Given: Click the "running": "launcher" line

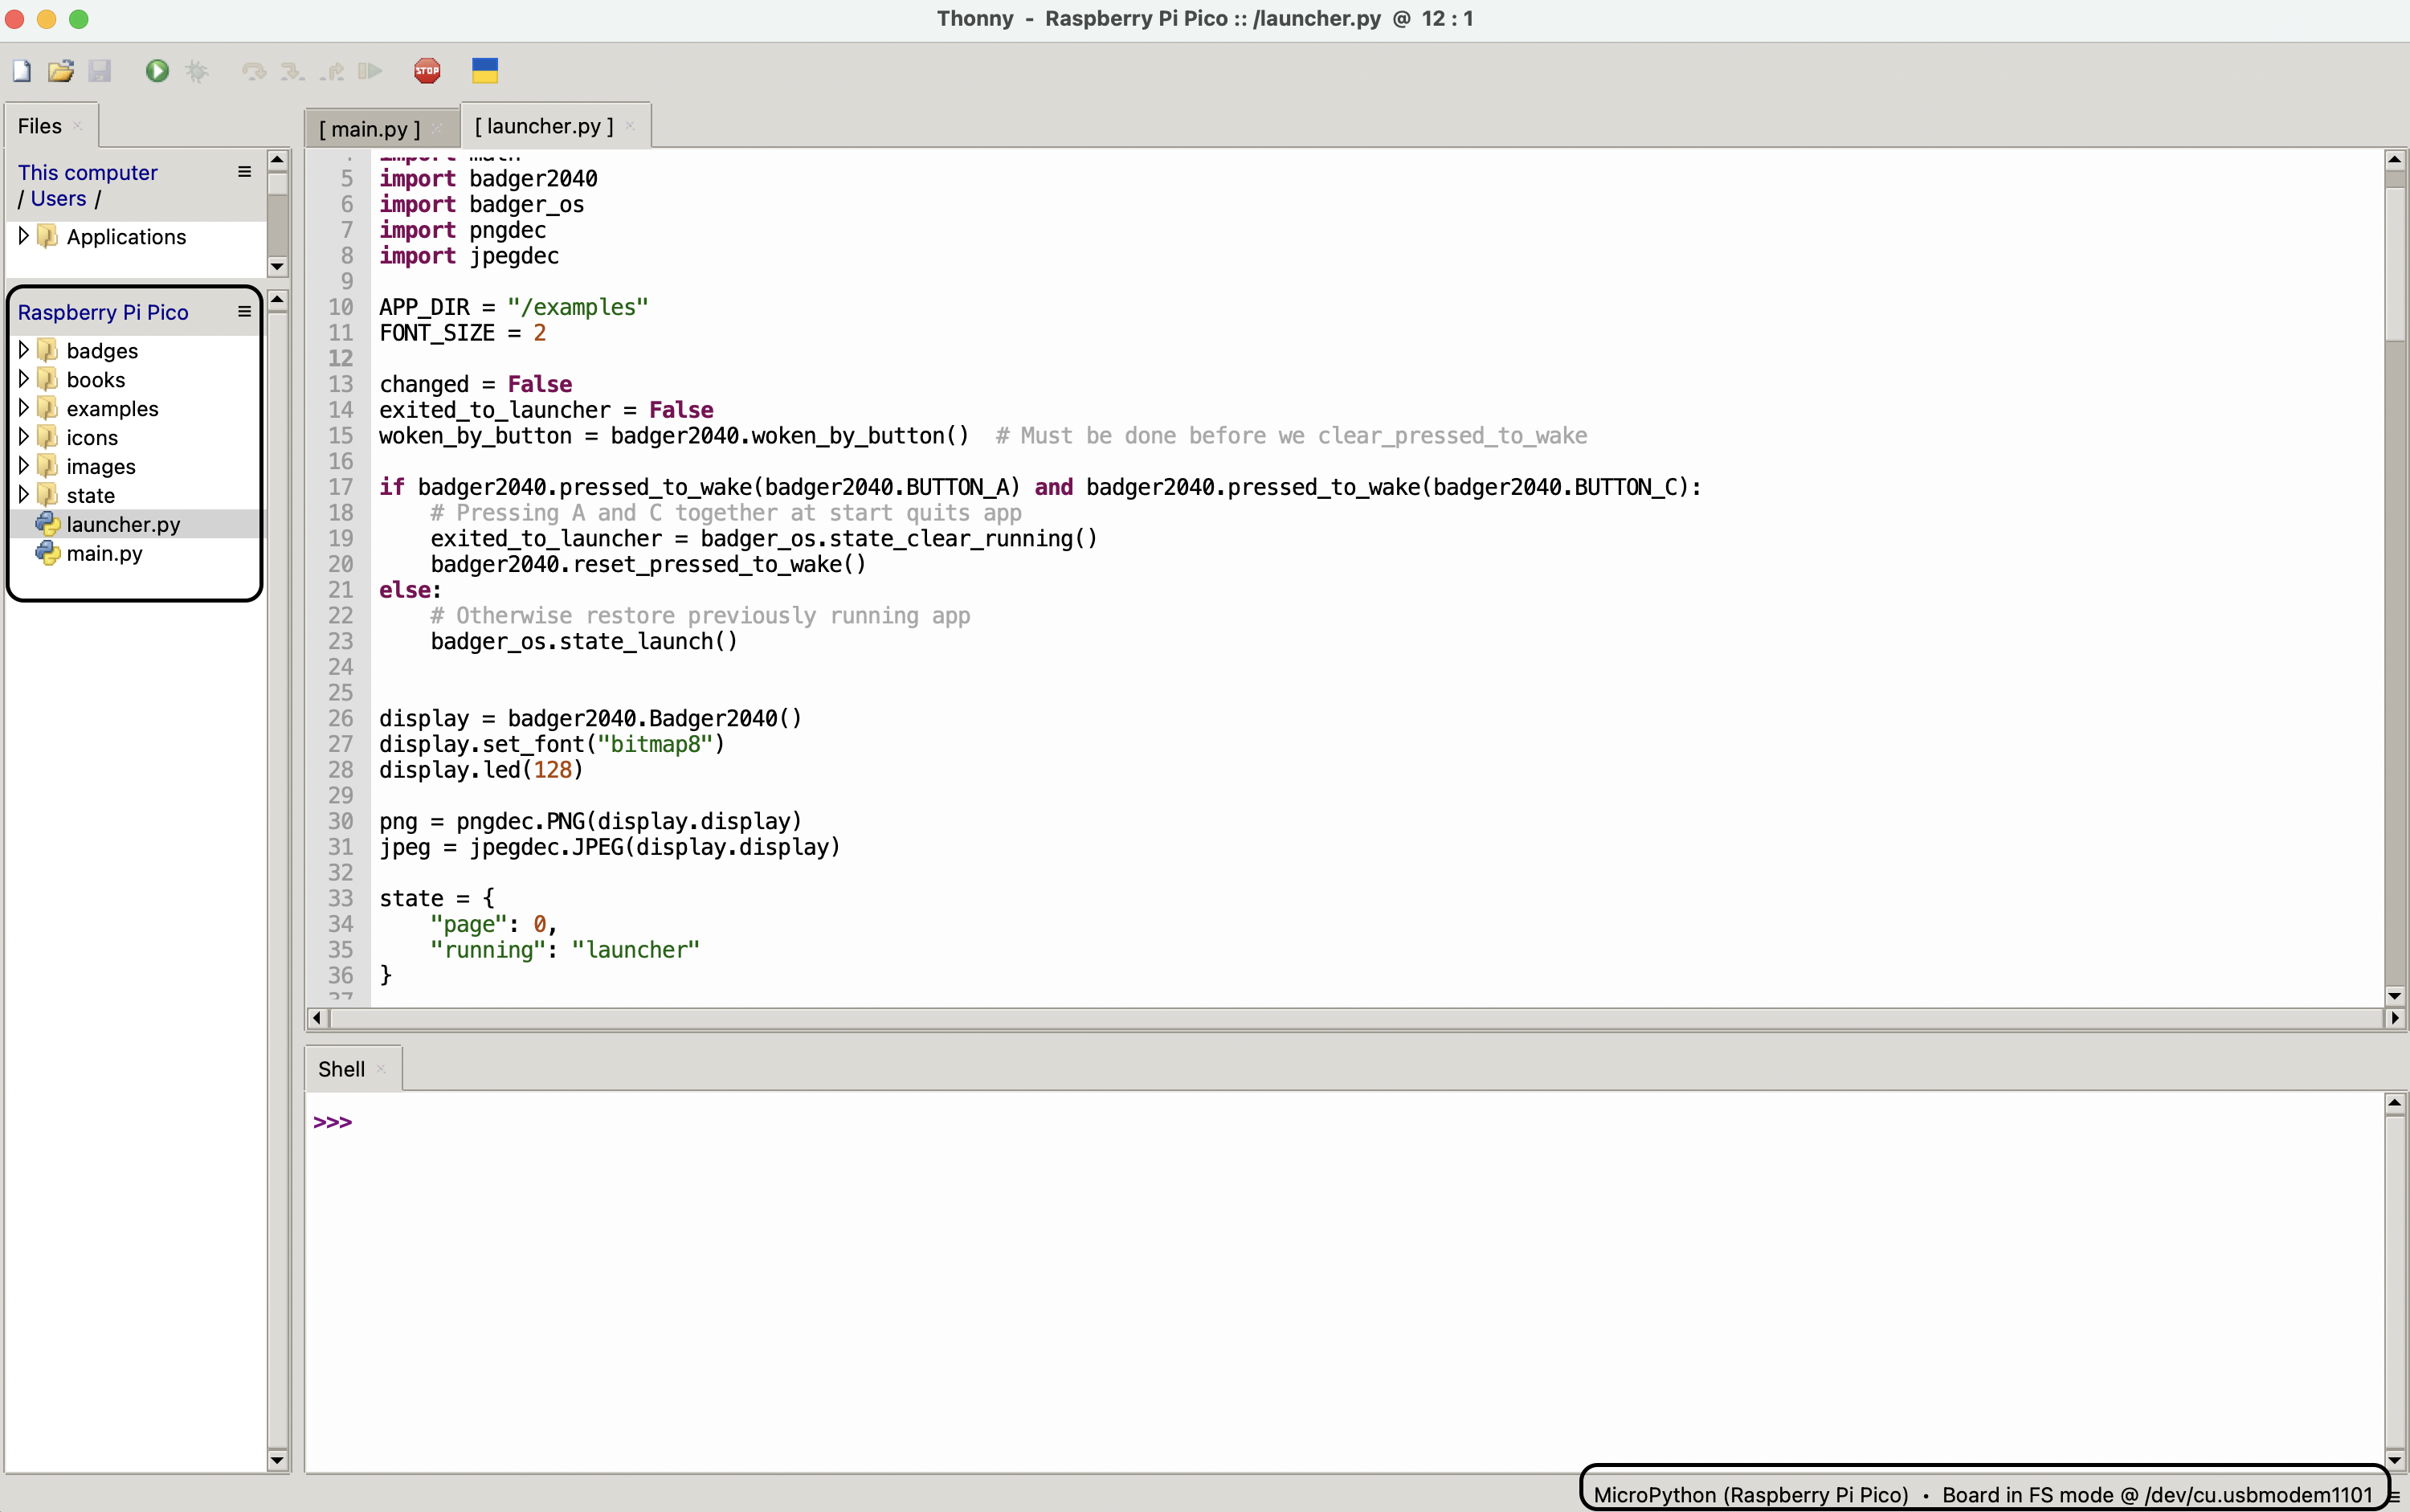Looking at the screenshot, I should click(565, 950).
